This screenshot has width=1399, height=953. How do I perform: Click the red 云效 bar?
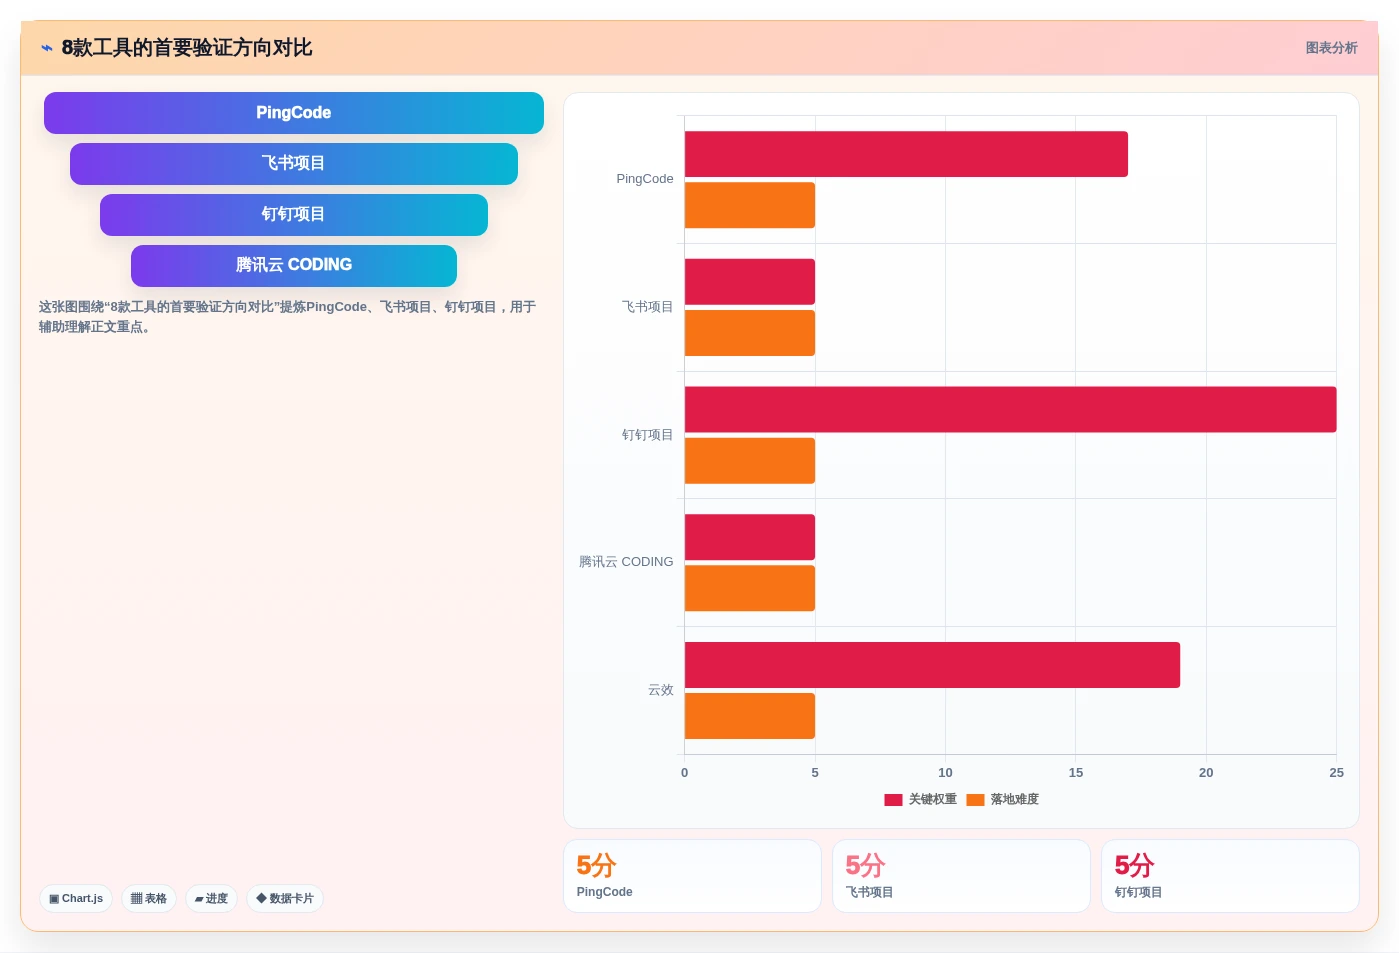pyautogui.click(x=932, y=665)
